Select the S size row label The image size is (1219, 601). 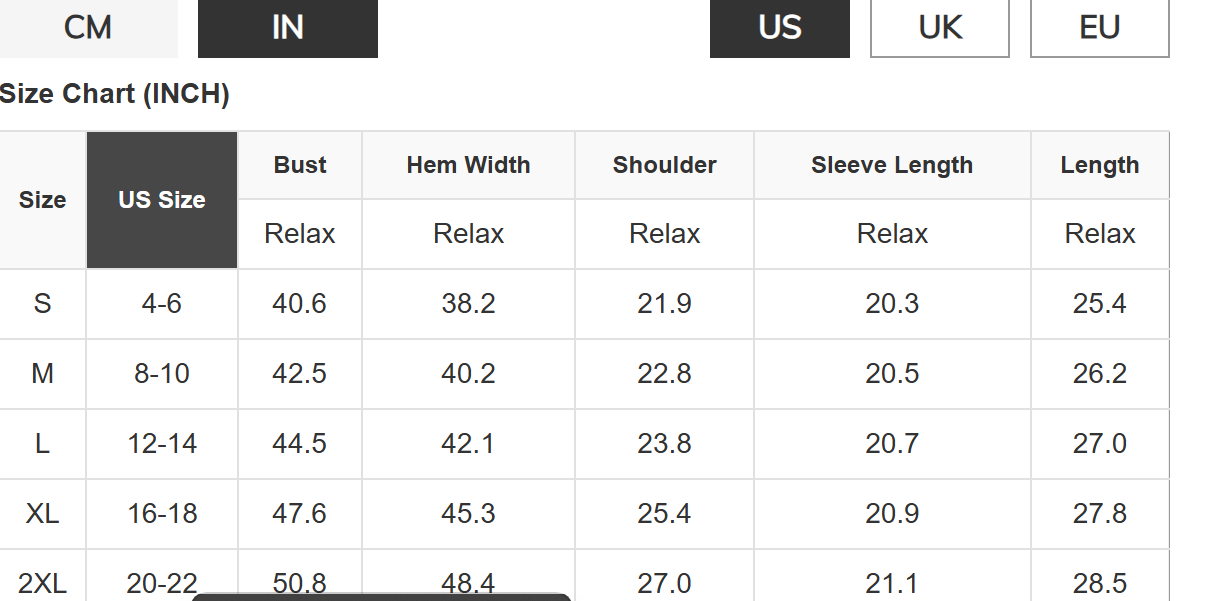tap(42, 303)
